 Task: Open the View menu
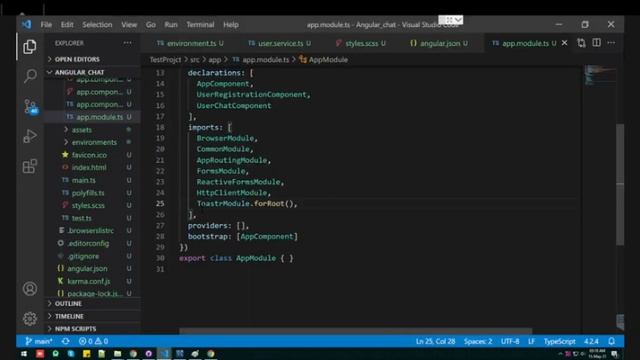click(129, 24)
